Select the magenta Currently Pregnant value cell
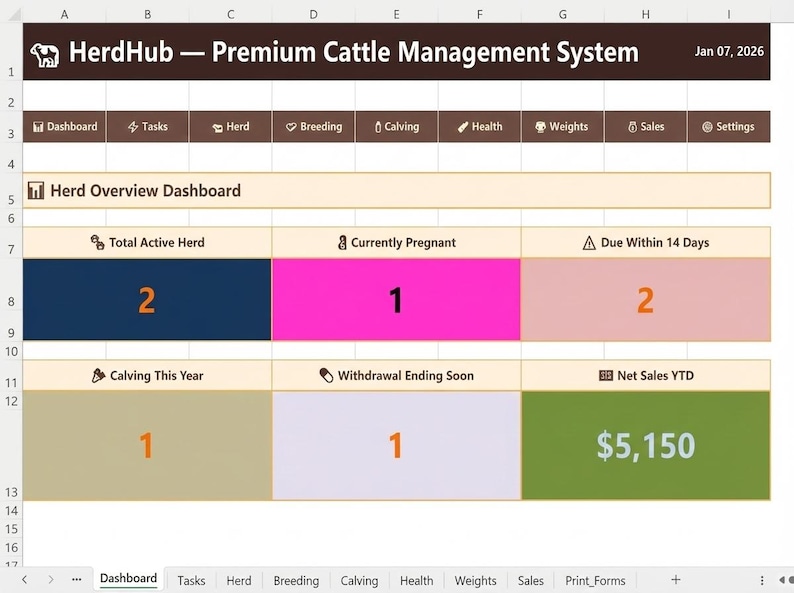Image resolution: width=794 pixels, height=593 pixels. tap(396, 300)
